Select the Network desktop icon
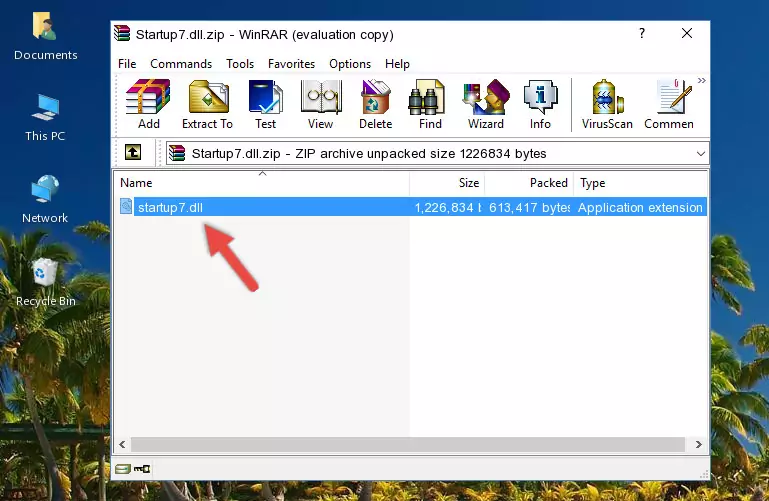 click(45, 199)
